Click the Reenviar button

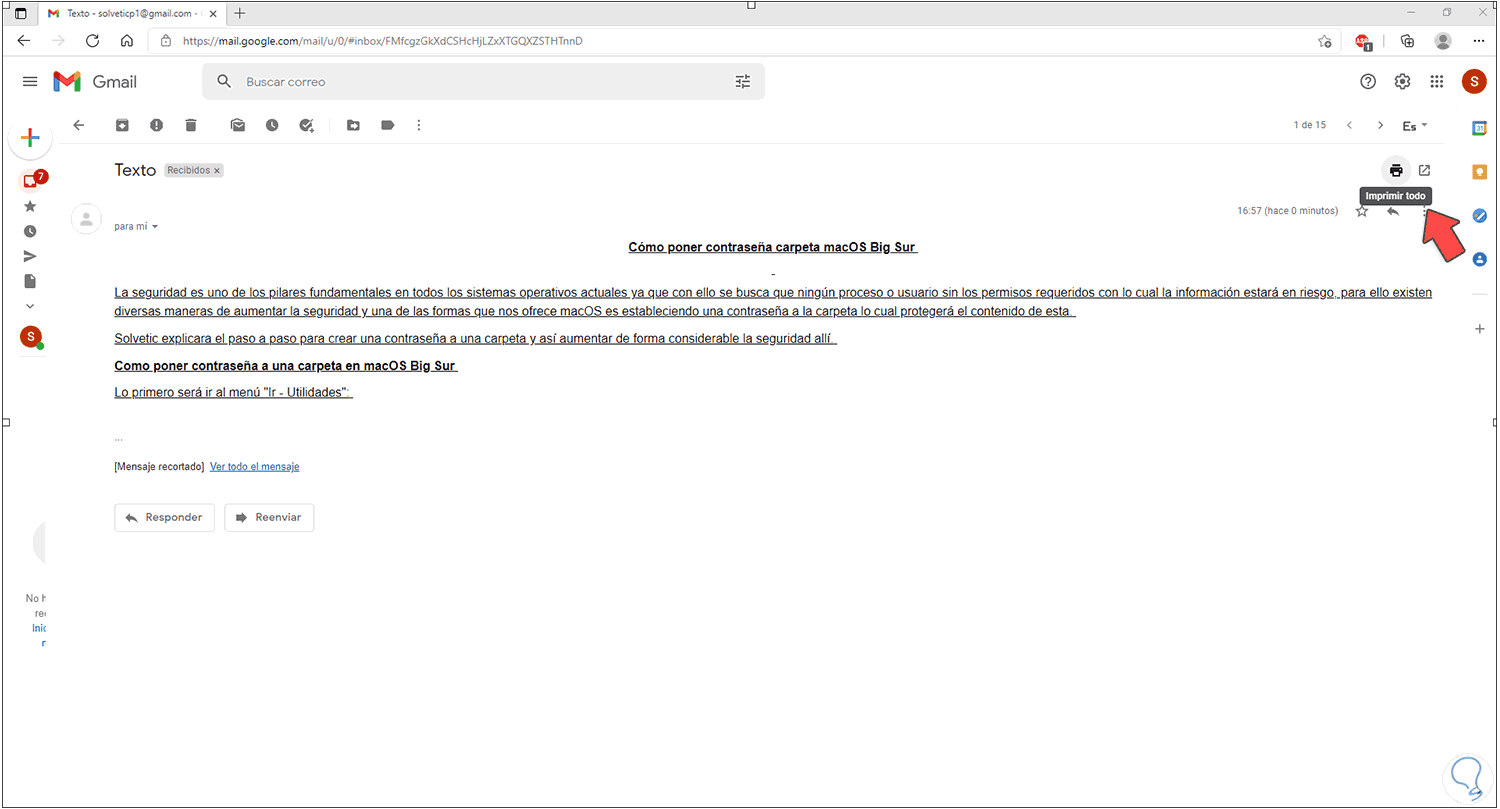[269, 517]
